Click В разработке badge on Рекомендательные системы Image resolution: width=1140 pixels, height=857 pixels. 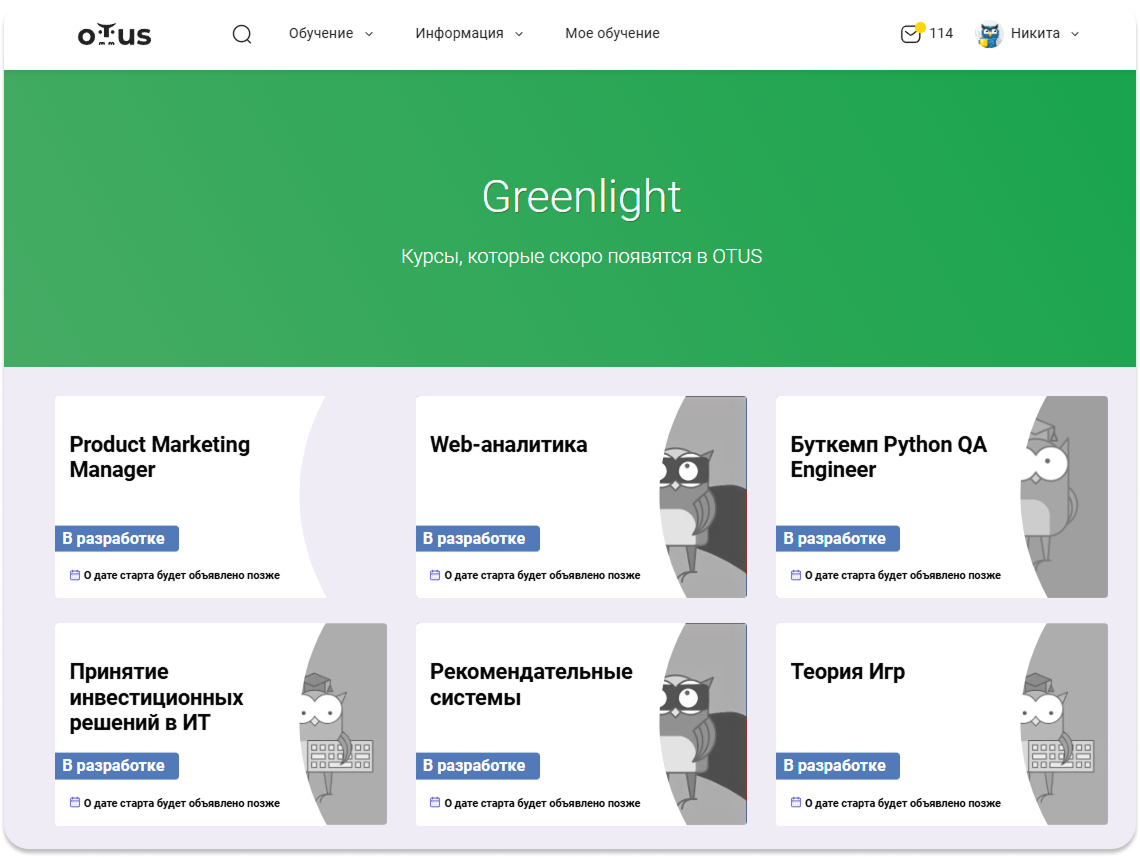point(478,765)
